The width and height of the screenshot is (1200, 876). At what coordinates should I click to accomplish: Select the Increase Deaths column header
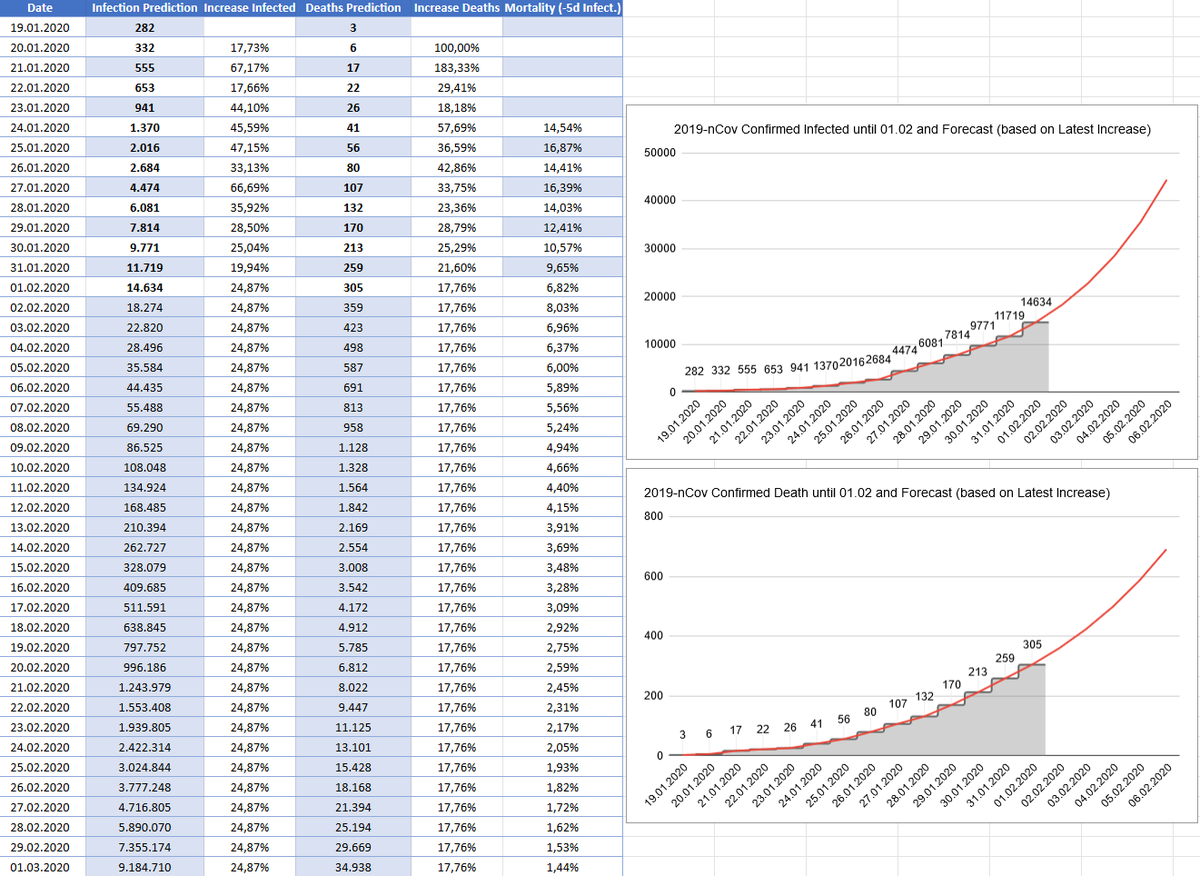tap(457, 8)
